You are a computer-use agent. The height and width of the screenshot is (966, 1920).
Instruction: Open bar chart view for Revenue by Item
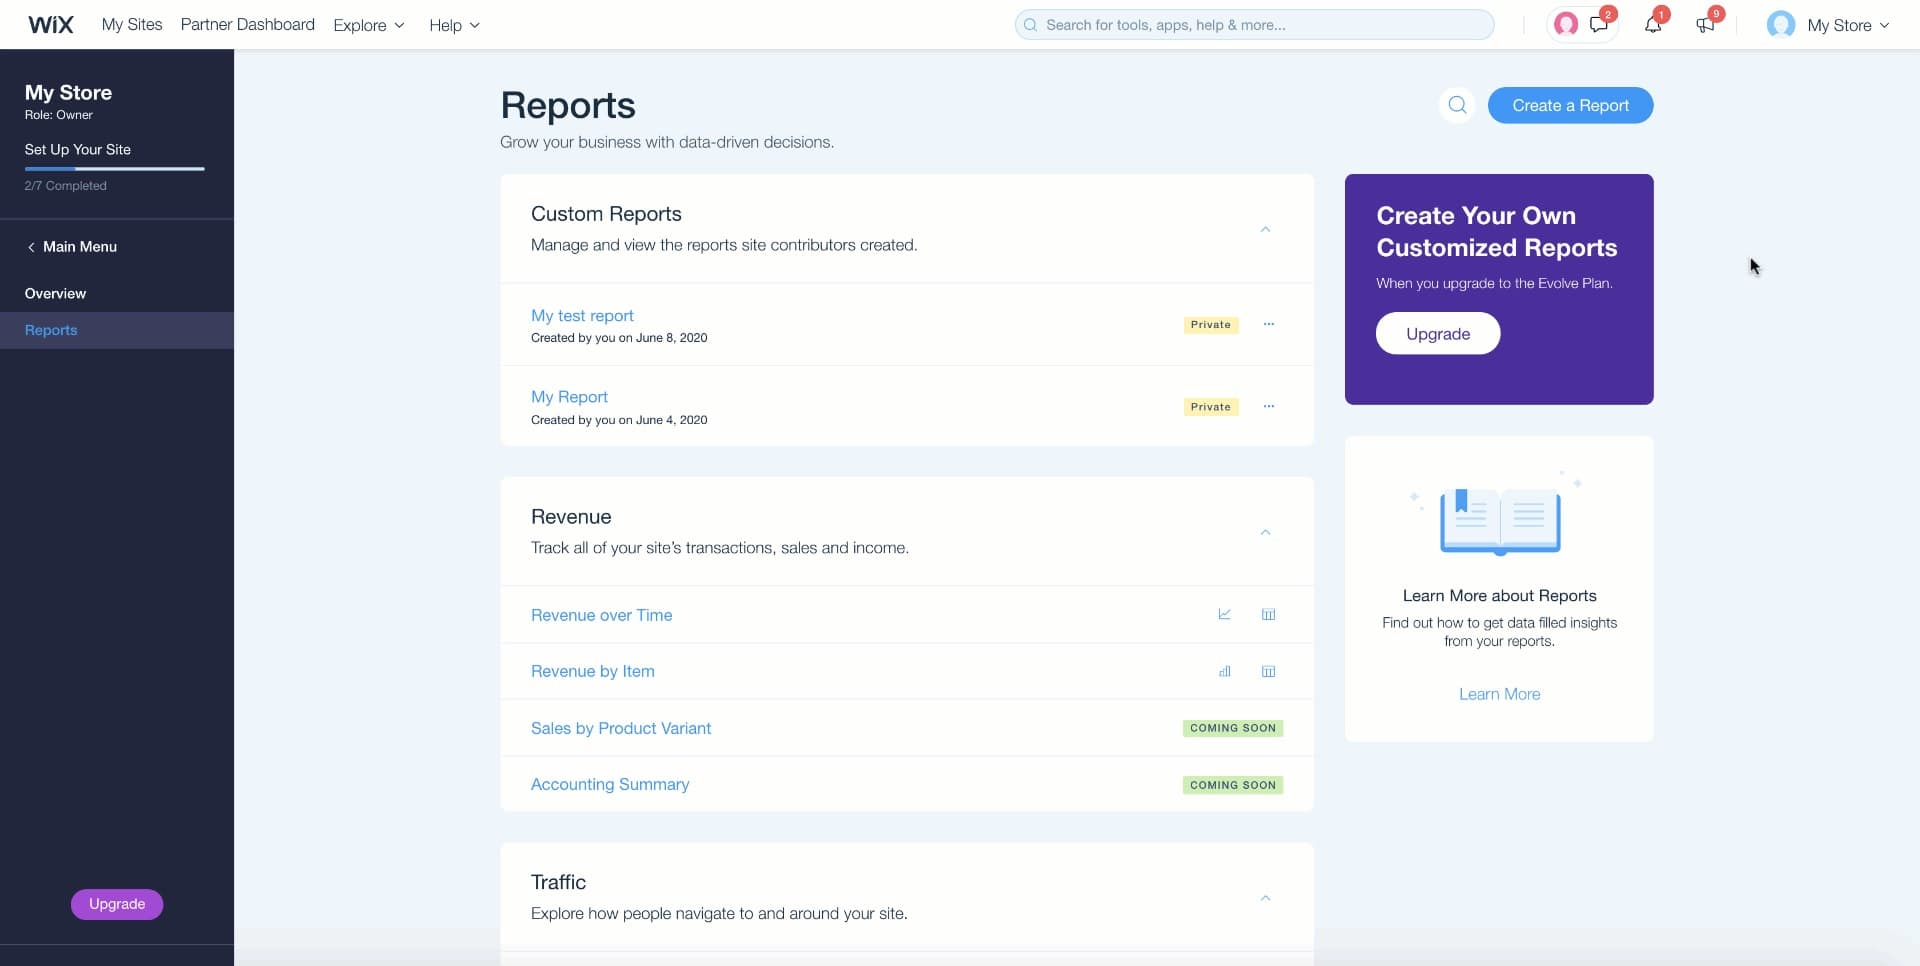1224,672
